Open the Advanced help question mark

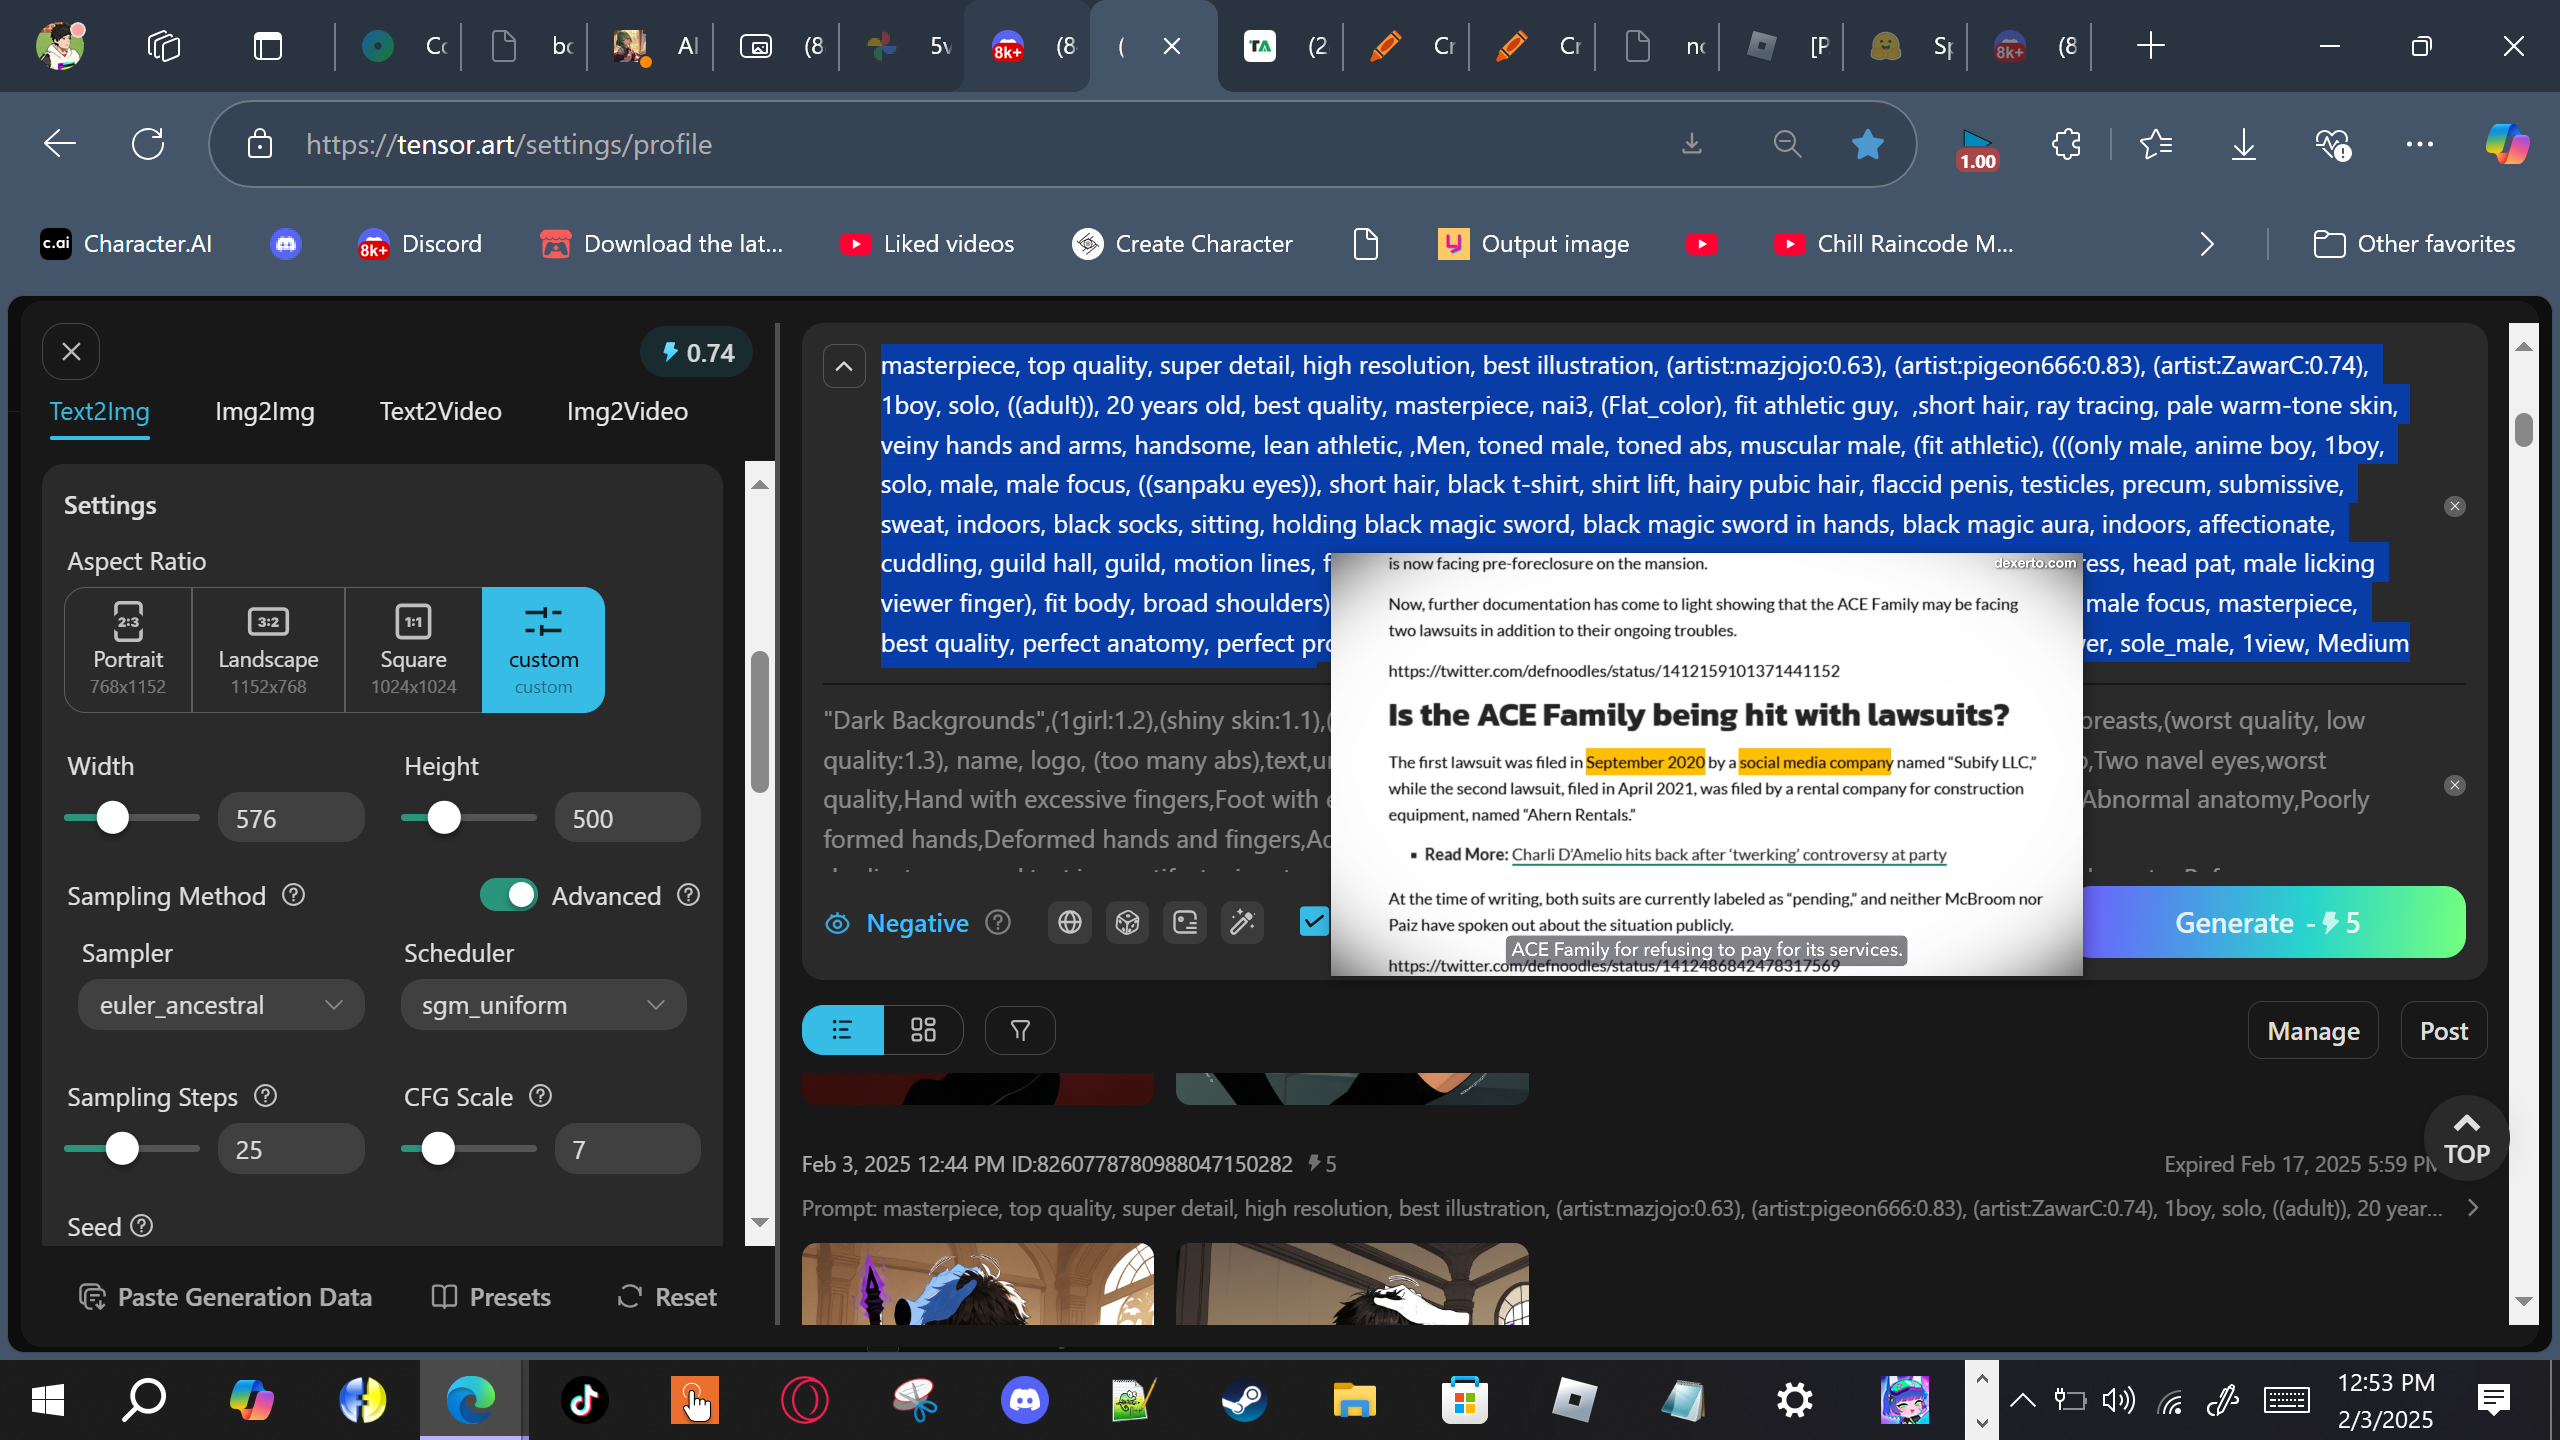coord(688,895)
